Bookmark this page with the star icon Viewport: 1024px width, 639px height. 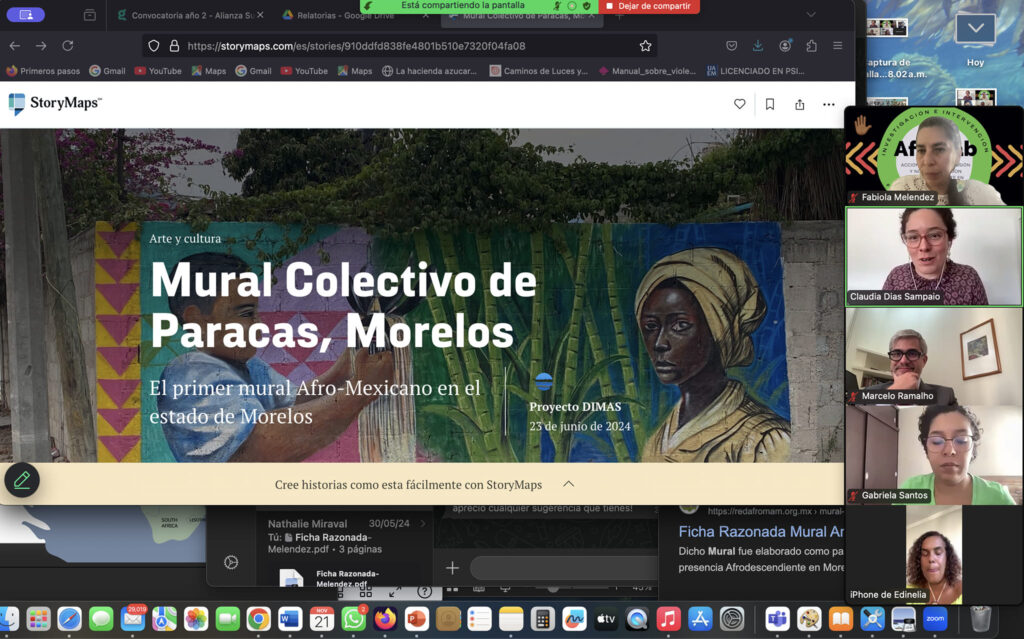click(645, 46)
